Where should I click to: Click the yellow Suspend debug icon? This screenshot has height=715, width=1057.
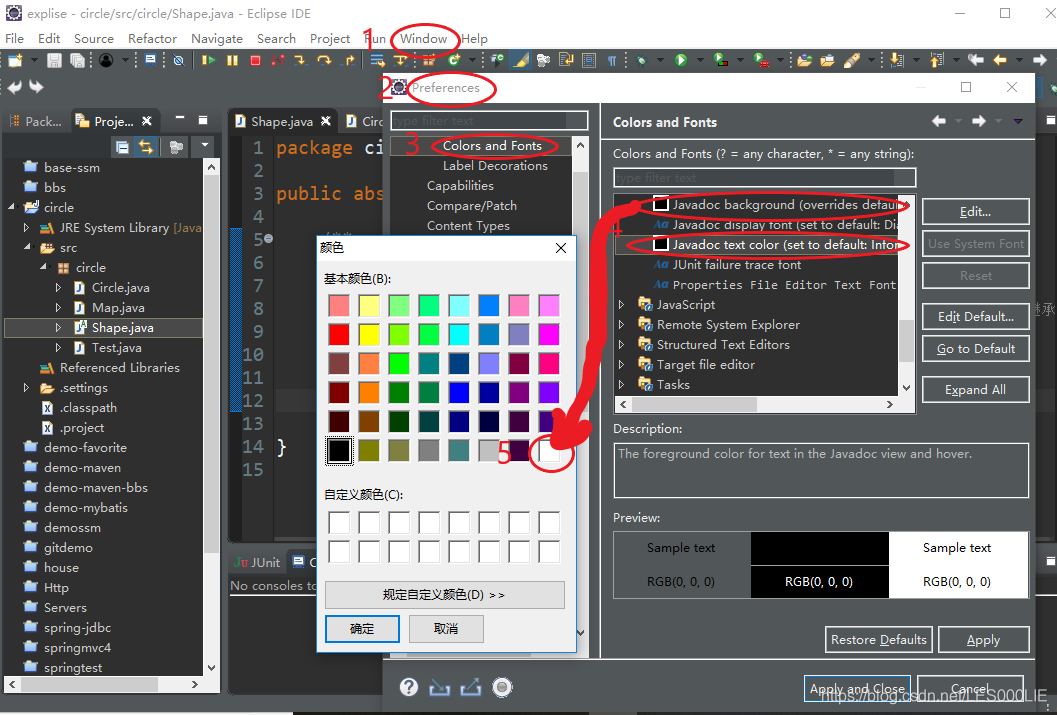pos(233,61)
